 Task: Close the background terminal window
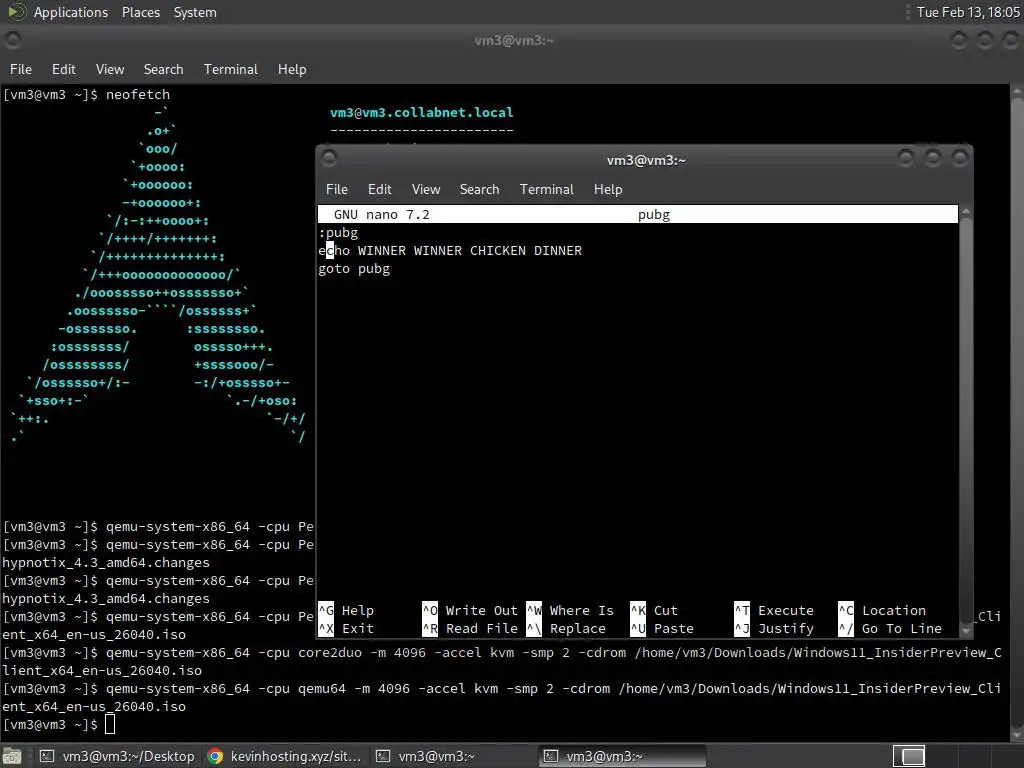[1010, 40]
